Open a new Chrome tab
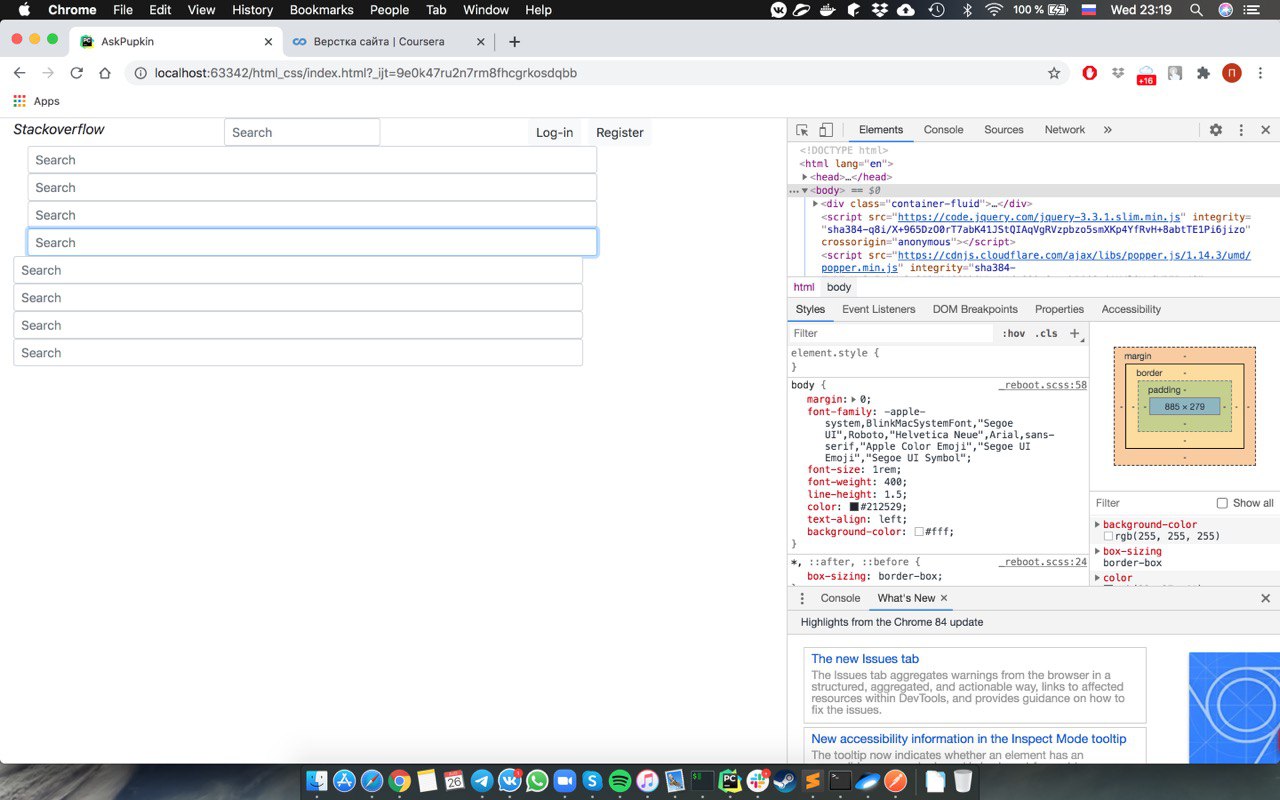This screenshot has width=1280, height=800. click(514, 42)
